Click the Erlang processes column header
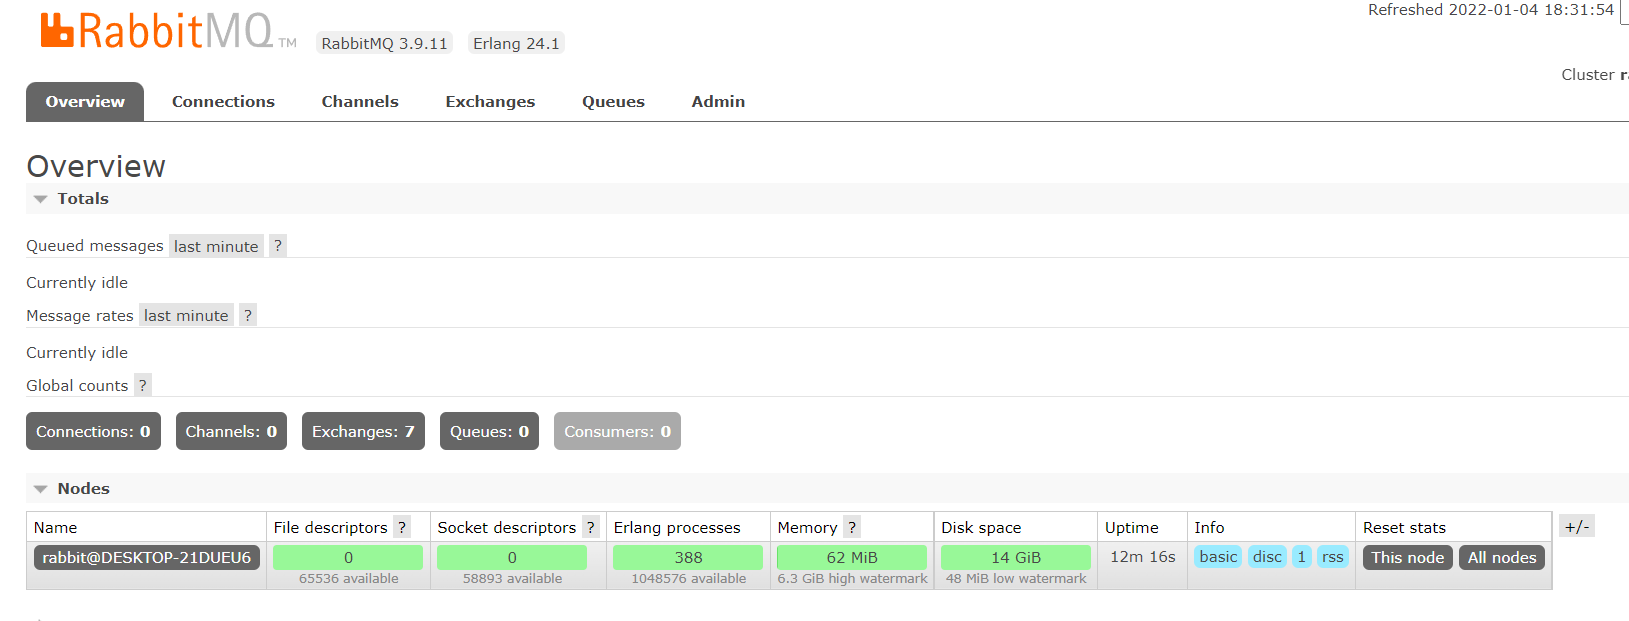The height and width of the screenshot is (621, 1629). [x=677, y=528]
